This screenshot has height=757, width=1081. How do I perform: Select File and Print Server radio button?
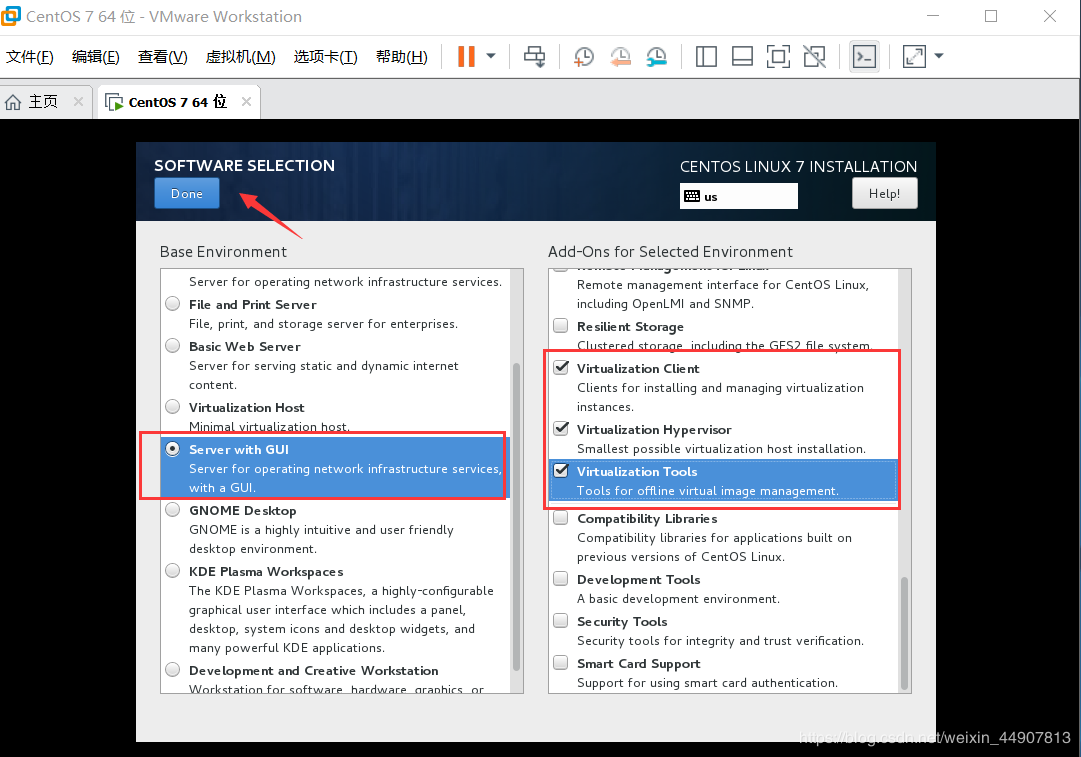point(172,304)
